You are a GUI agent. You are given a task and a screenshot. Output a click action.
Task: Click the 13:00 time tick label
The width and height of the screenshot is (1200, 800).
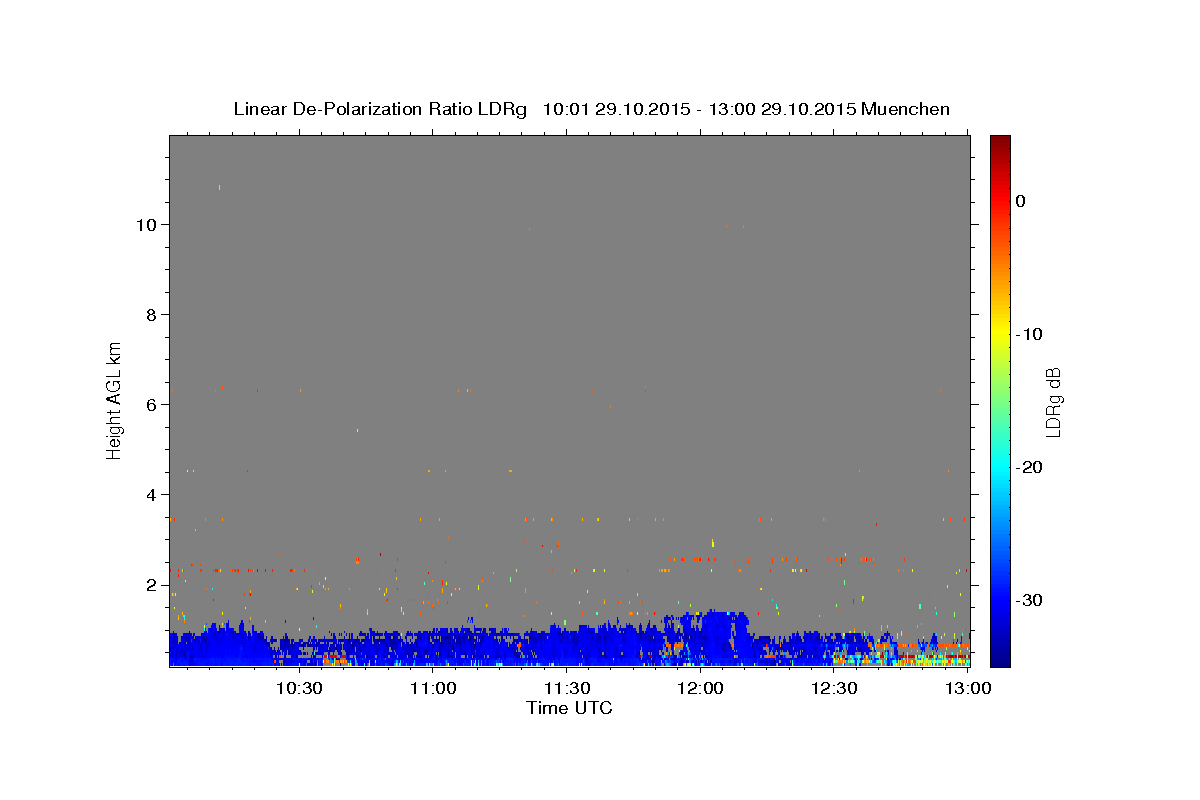pyautogui.click(x=968, y=689)
